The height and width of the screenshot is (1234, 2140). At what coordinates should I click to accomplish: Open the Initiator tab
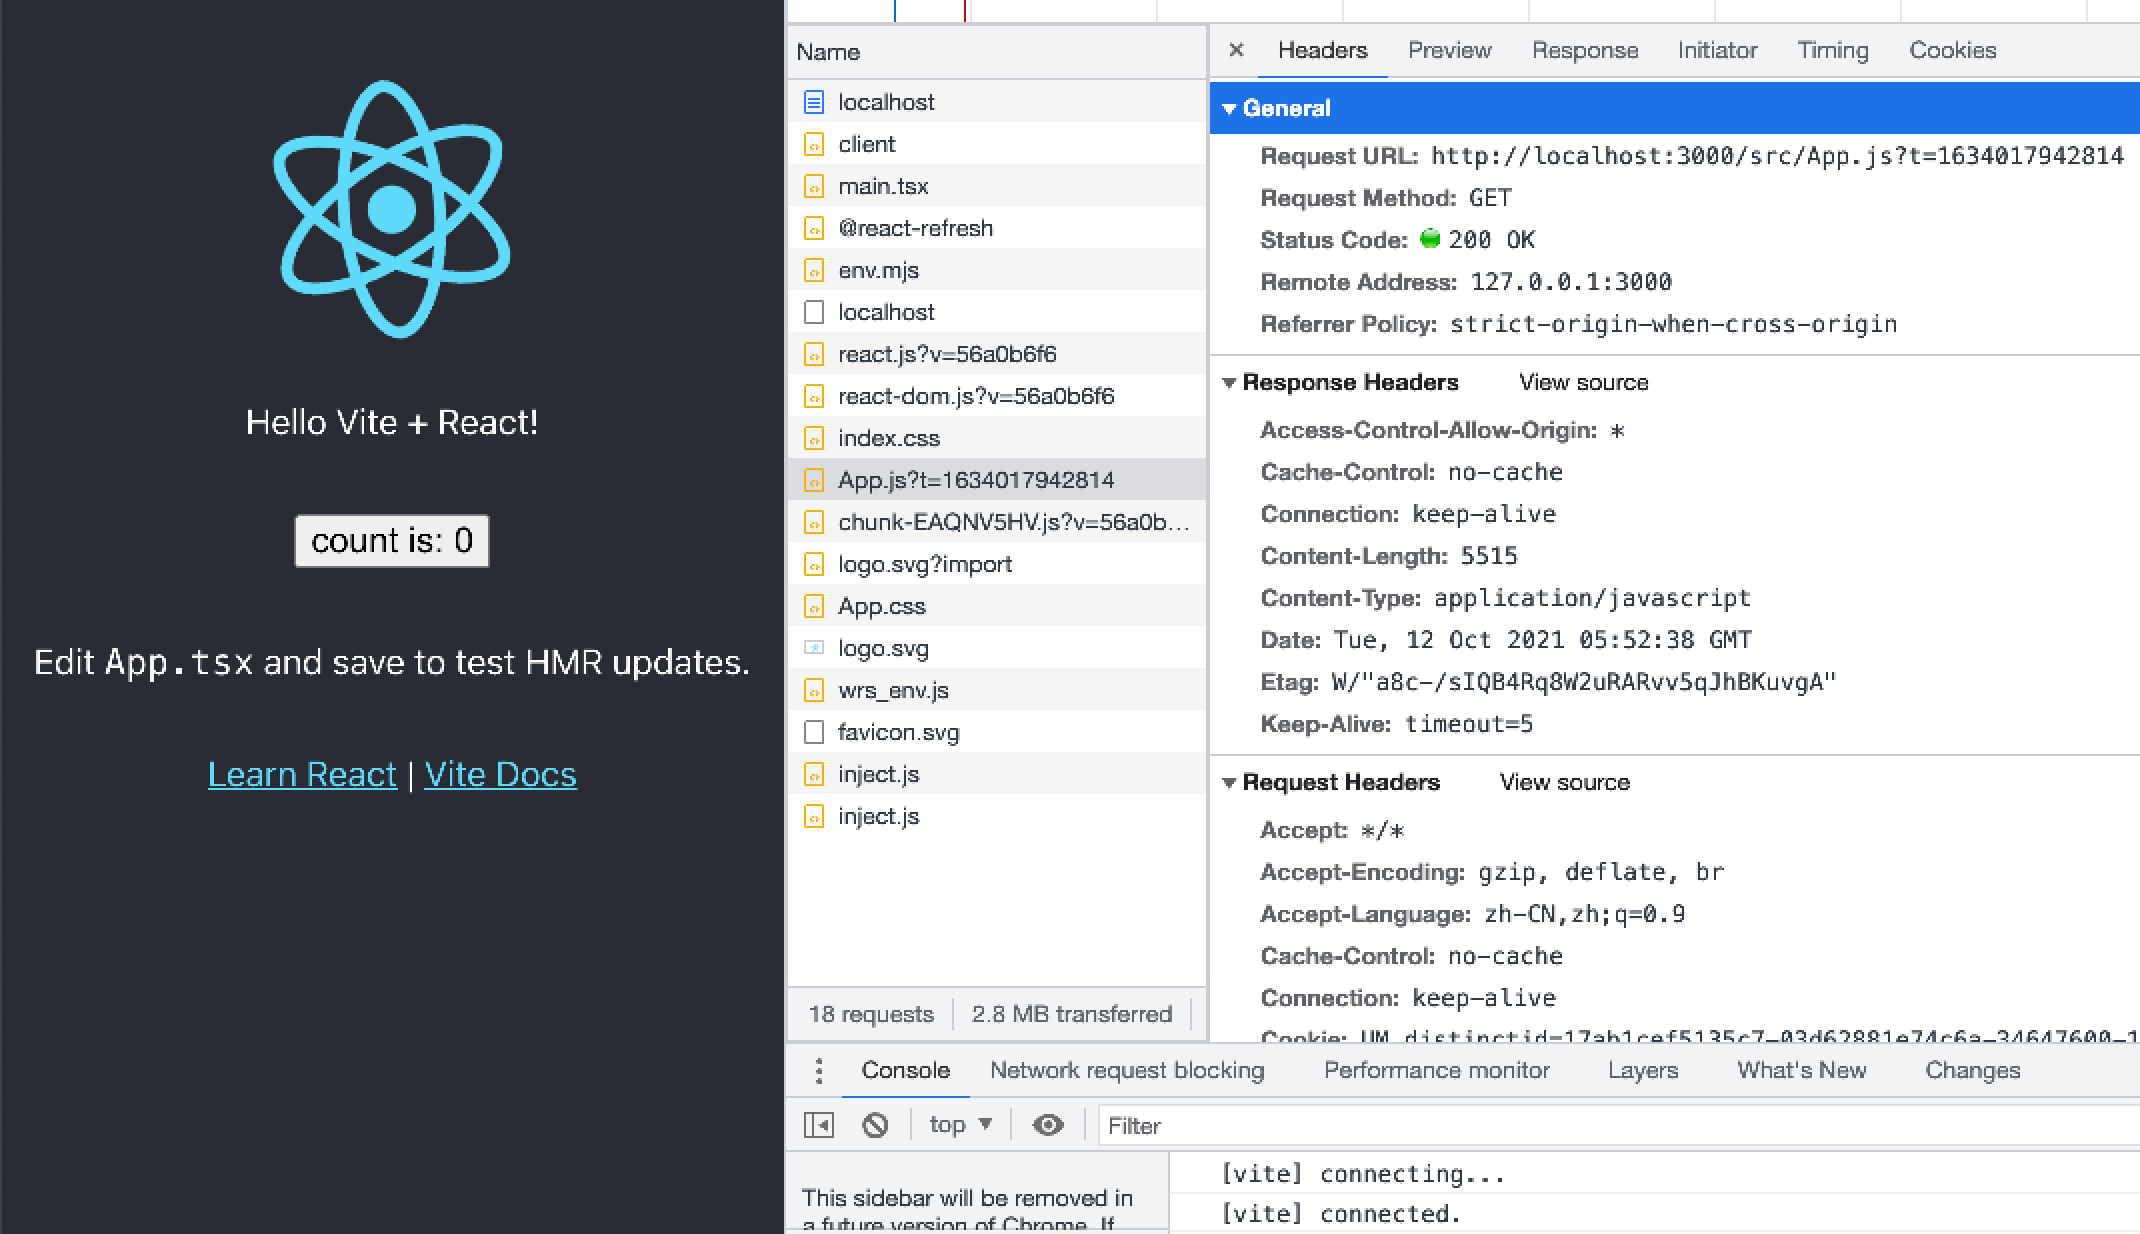point(1717,50)
